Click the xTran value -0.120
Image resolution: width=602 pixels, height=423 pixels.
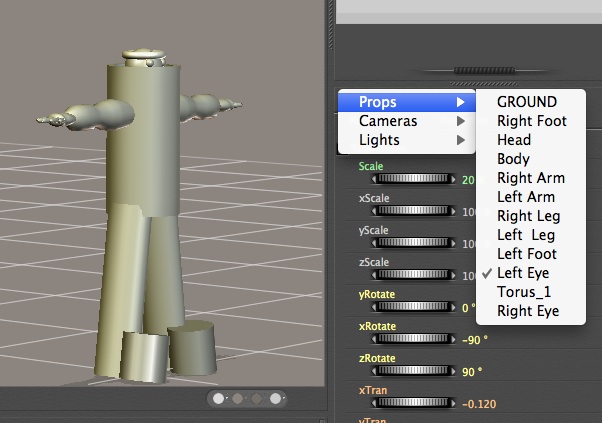[480, 404]
